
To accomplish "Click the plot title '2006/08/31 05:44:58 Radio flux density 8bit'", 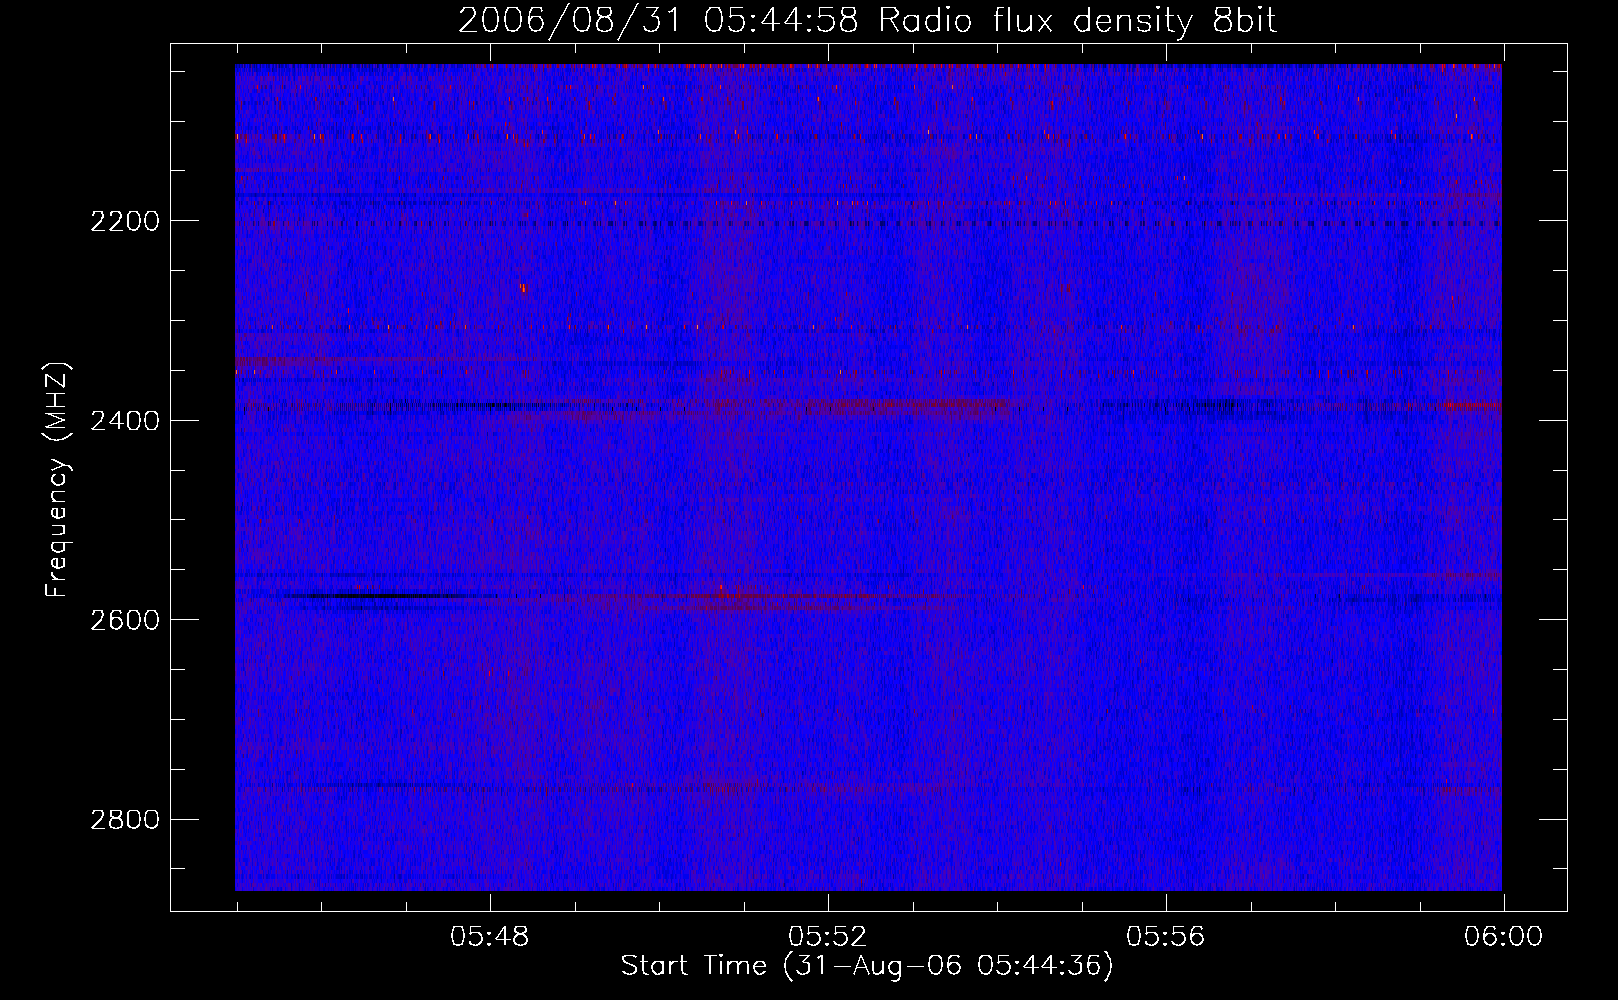I will tap(868, 21).
